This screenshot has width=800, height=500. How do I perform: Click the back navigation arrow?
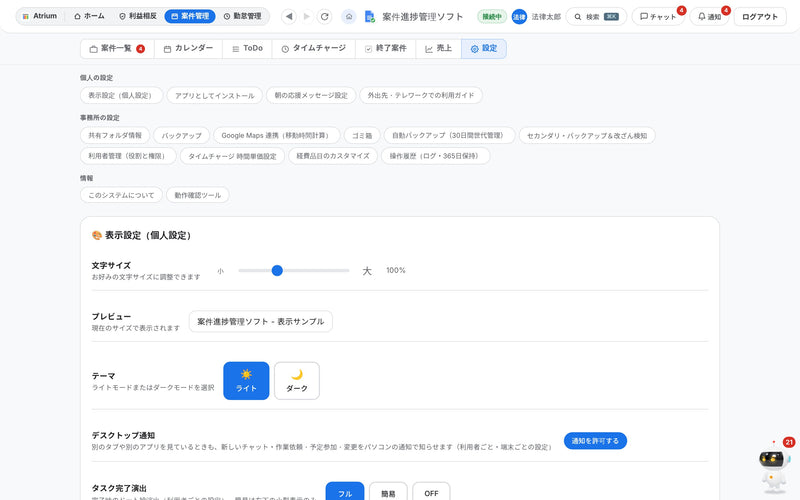click(x=289, y=16)
